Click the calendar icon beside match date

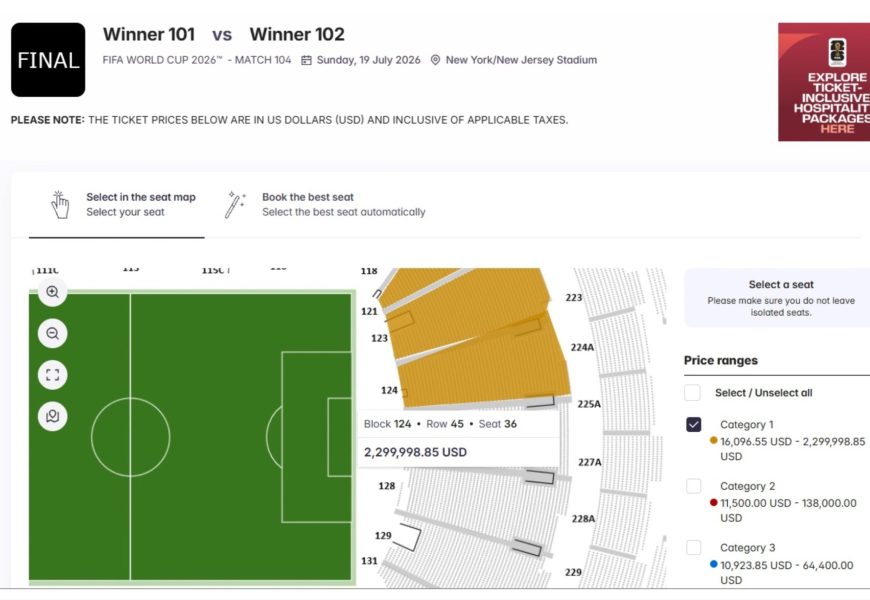[307, 60]
